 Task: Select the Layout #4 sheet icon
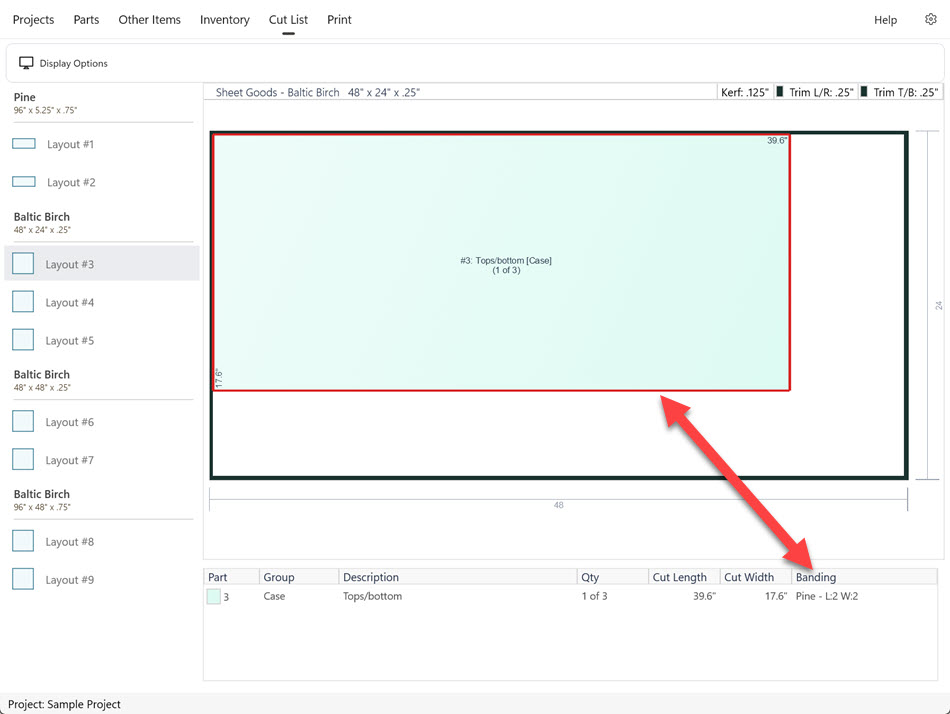point(23,302)
